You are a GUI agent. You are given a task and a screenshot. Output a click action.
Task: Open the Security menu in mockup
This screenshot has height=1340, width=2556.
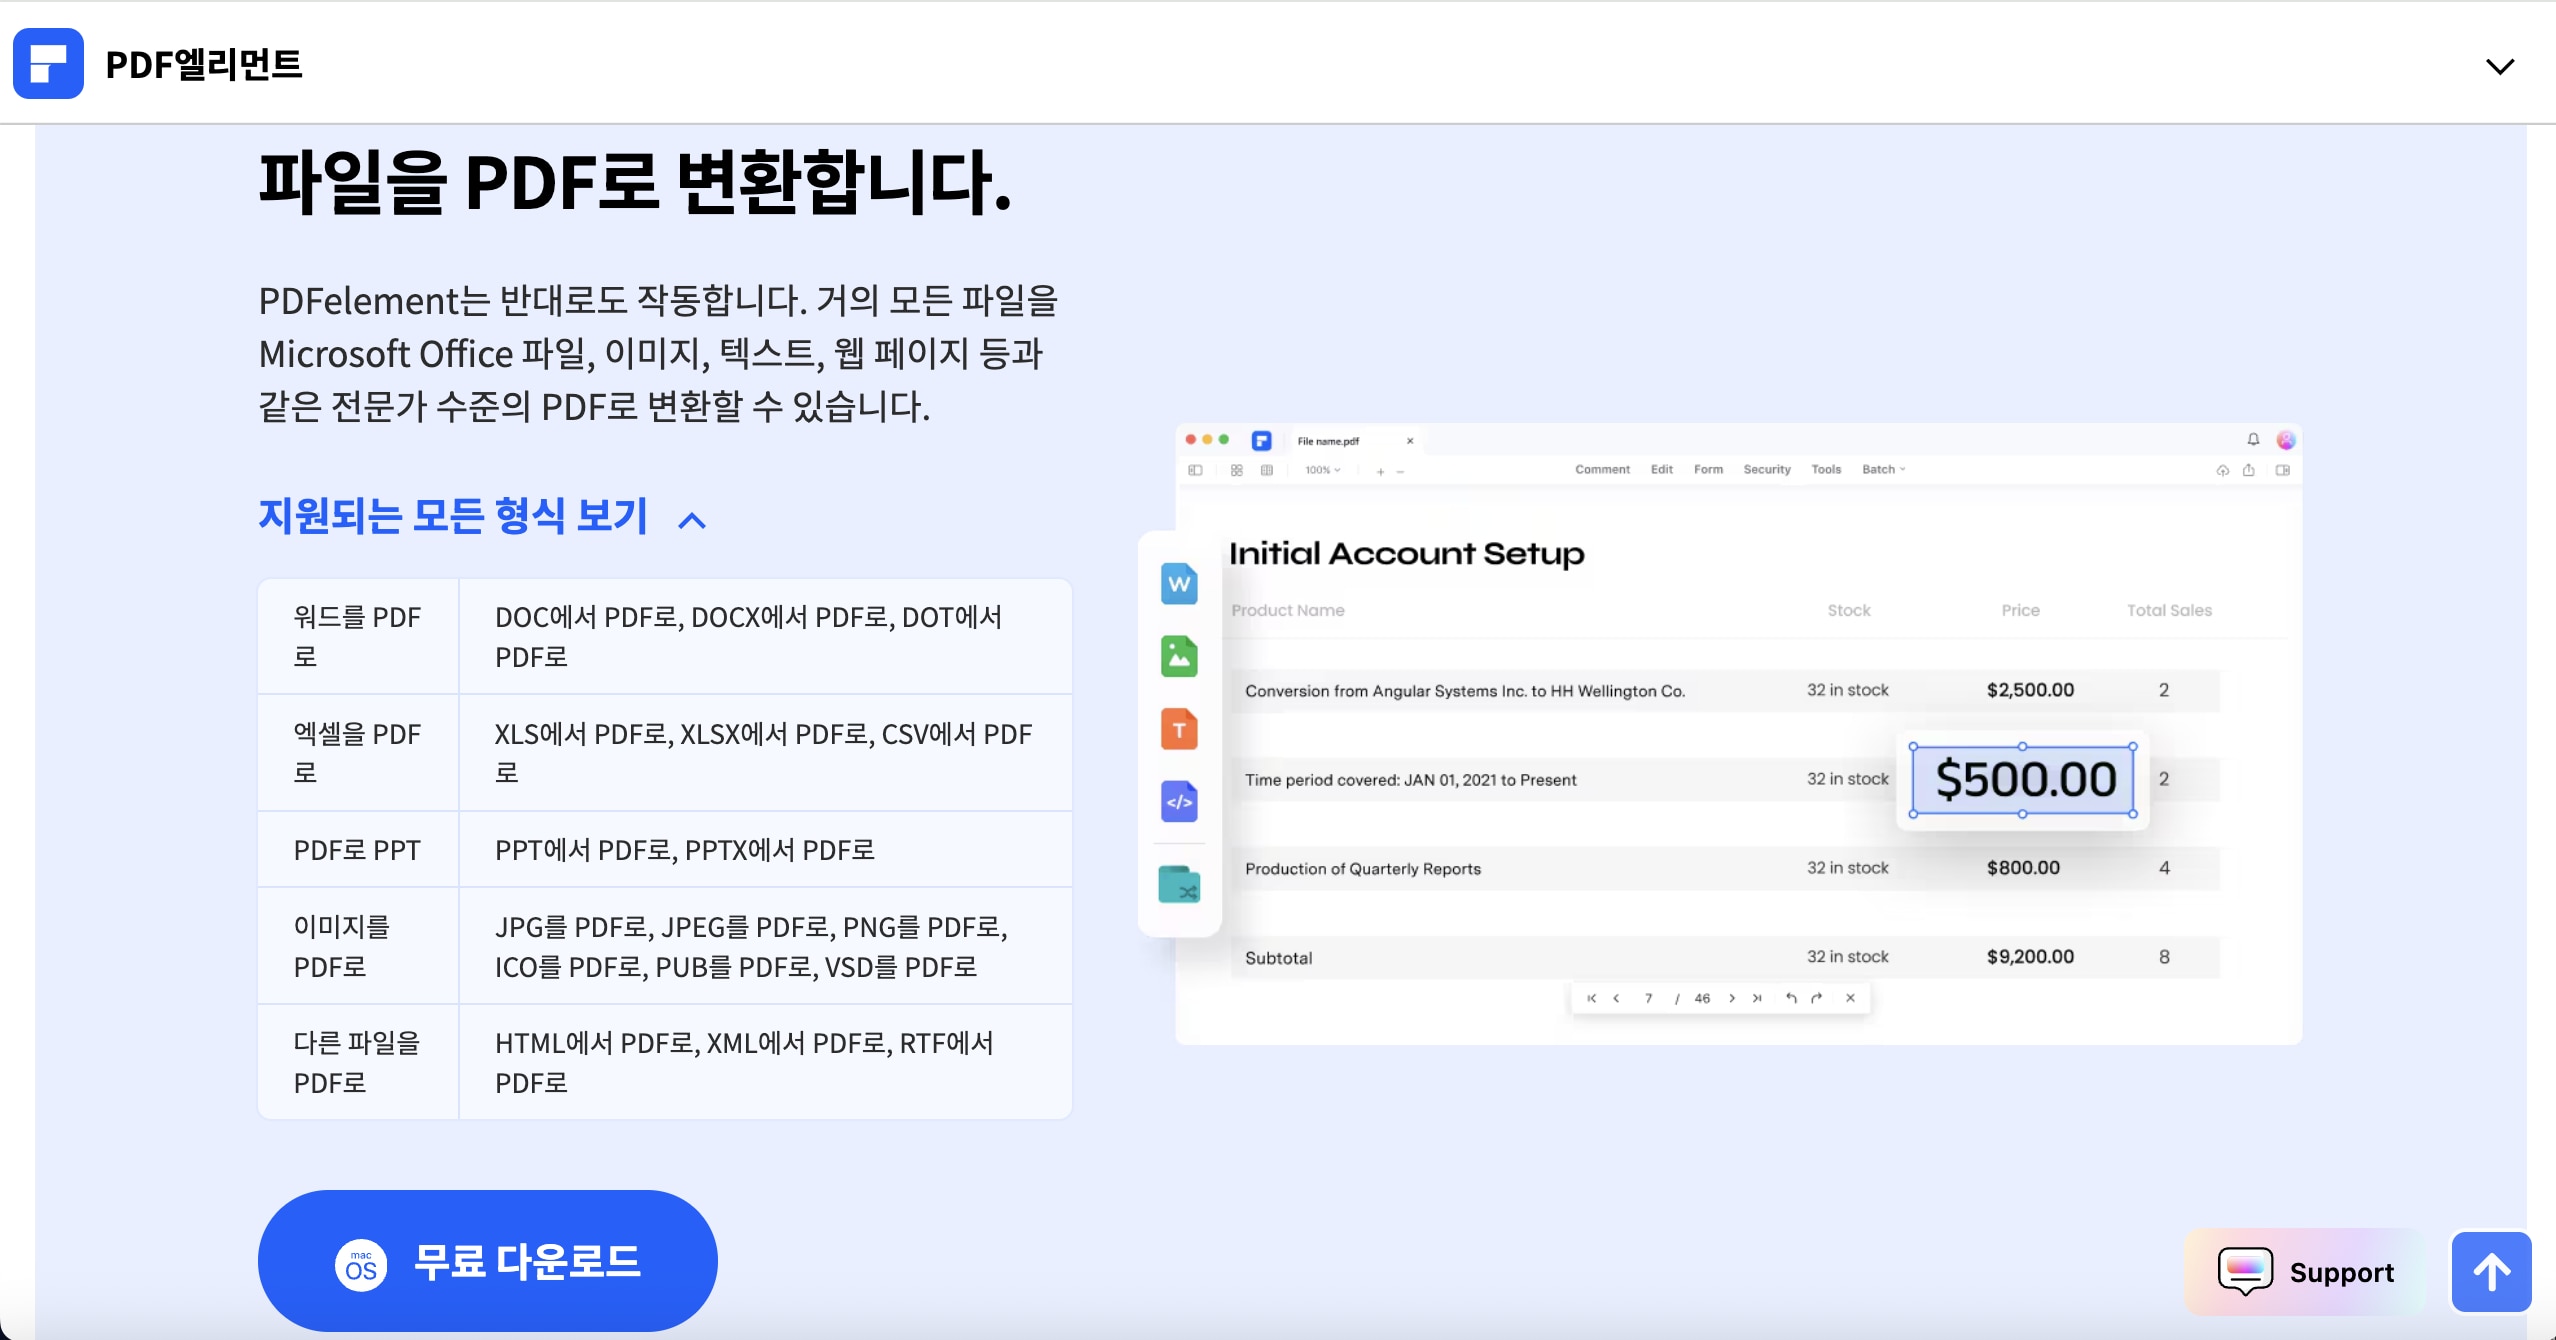pos(1767,469)
